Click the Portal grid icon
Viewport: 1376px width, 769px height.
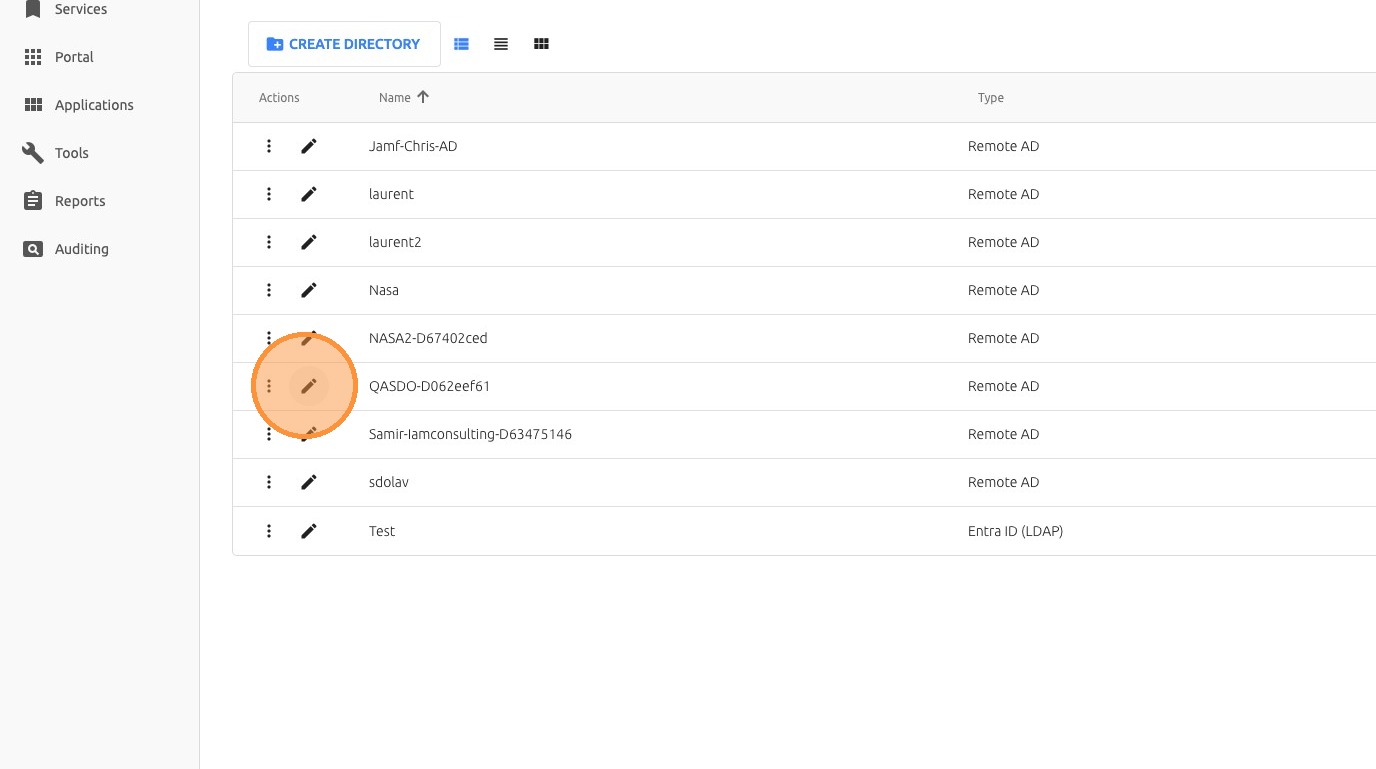coord(33,57)
